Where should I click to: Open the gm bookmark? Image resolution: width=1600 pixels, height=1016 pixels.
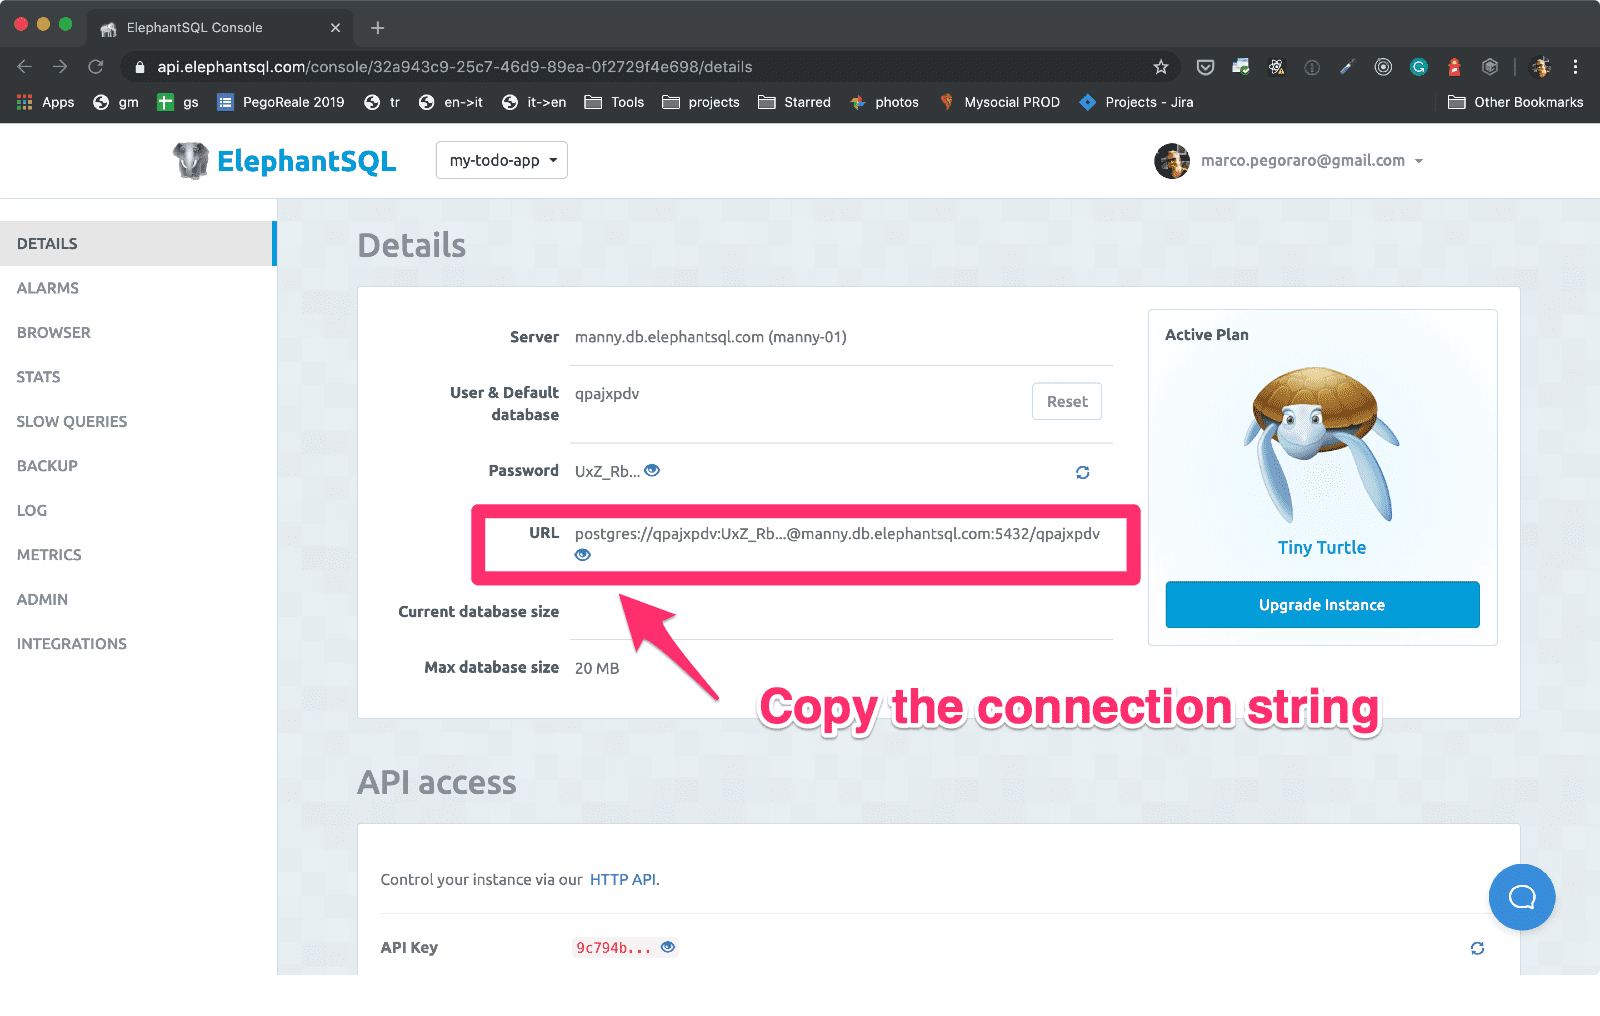click(x=116, y=102)
